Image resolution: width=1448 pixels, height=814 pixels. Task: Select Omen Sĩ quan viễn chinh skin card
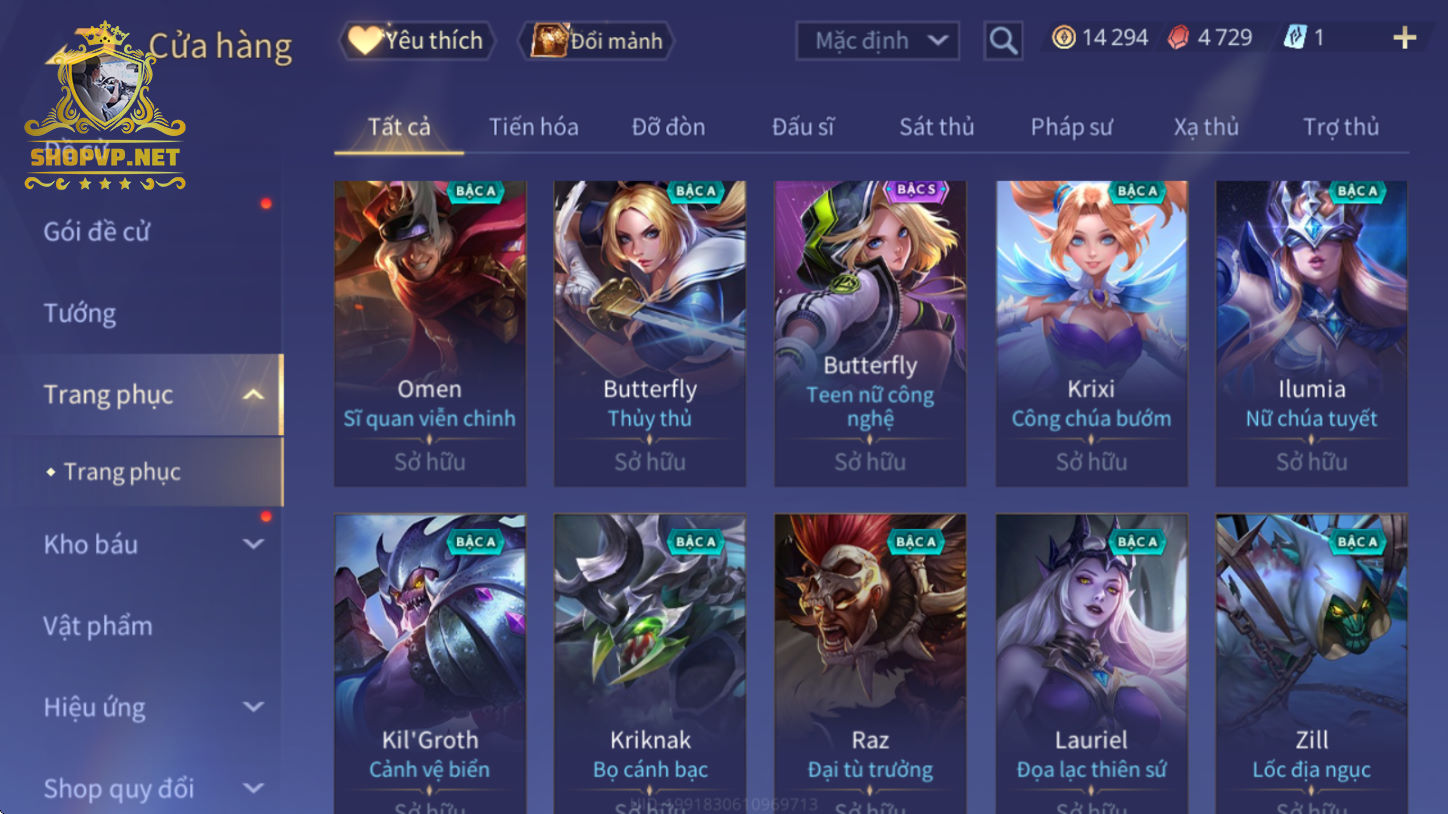(x=430, y=333)
